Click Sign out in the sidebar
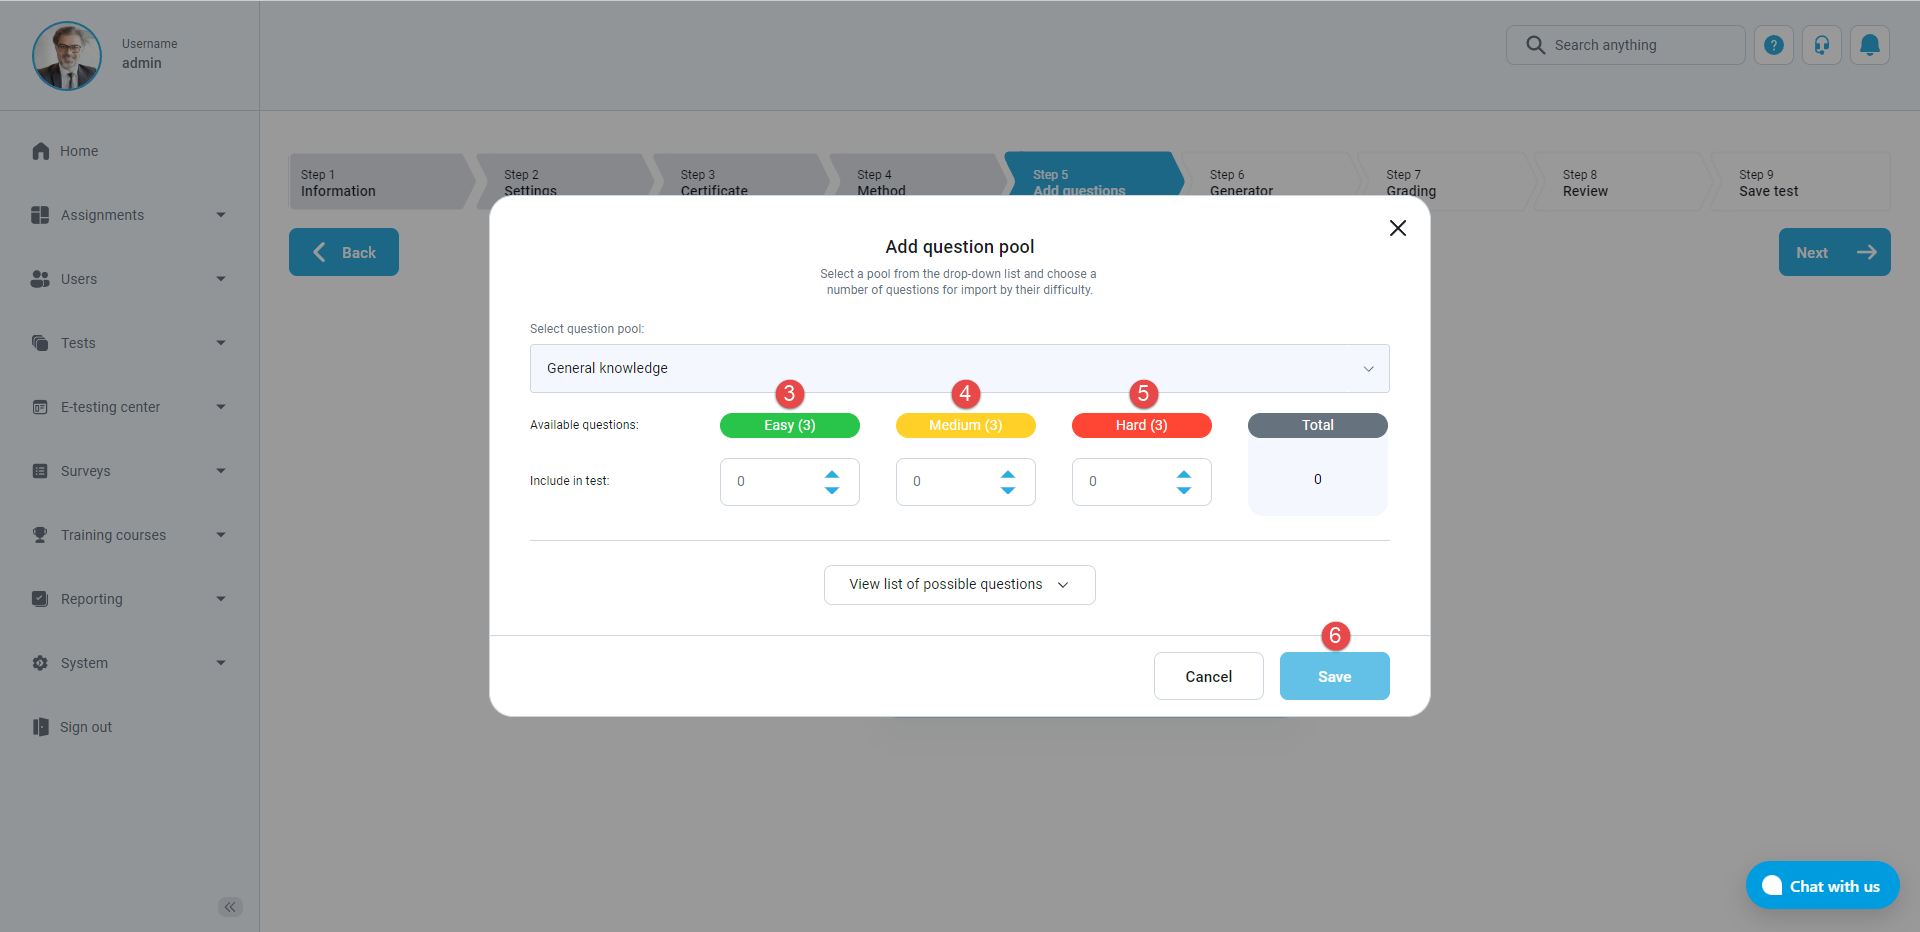This screenshot has width=1920, height=932. click(x=86, y=727)
